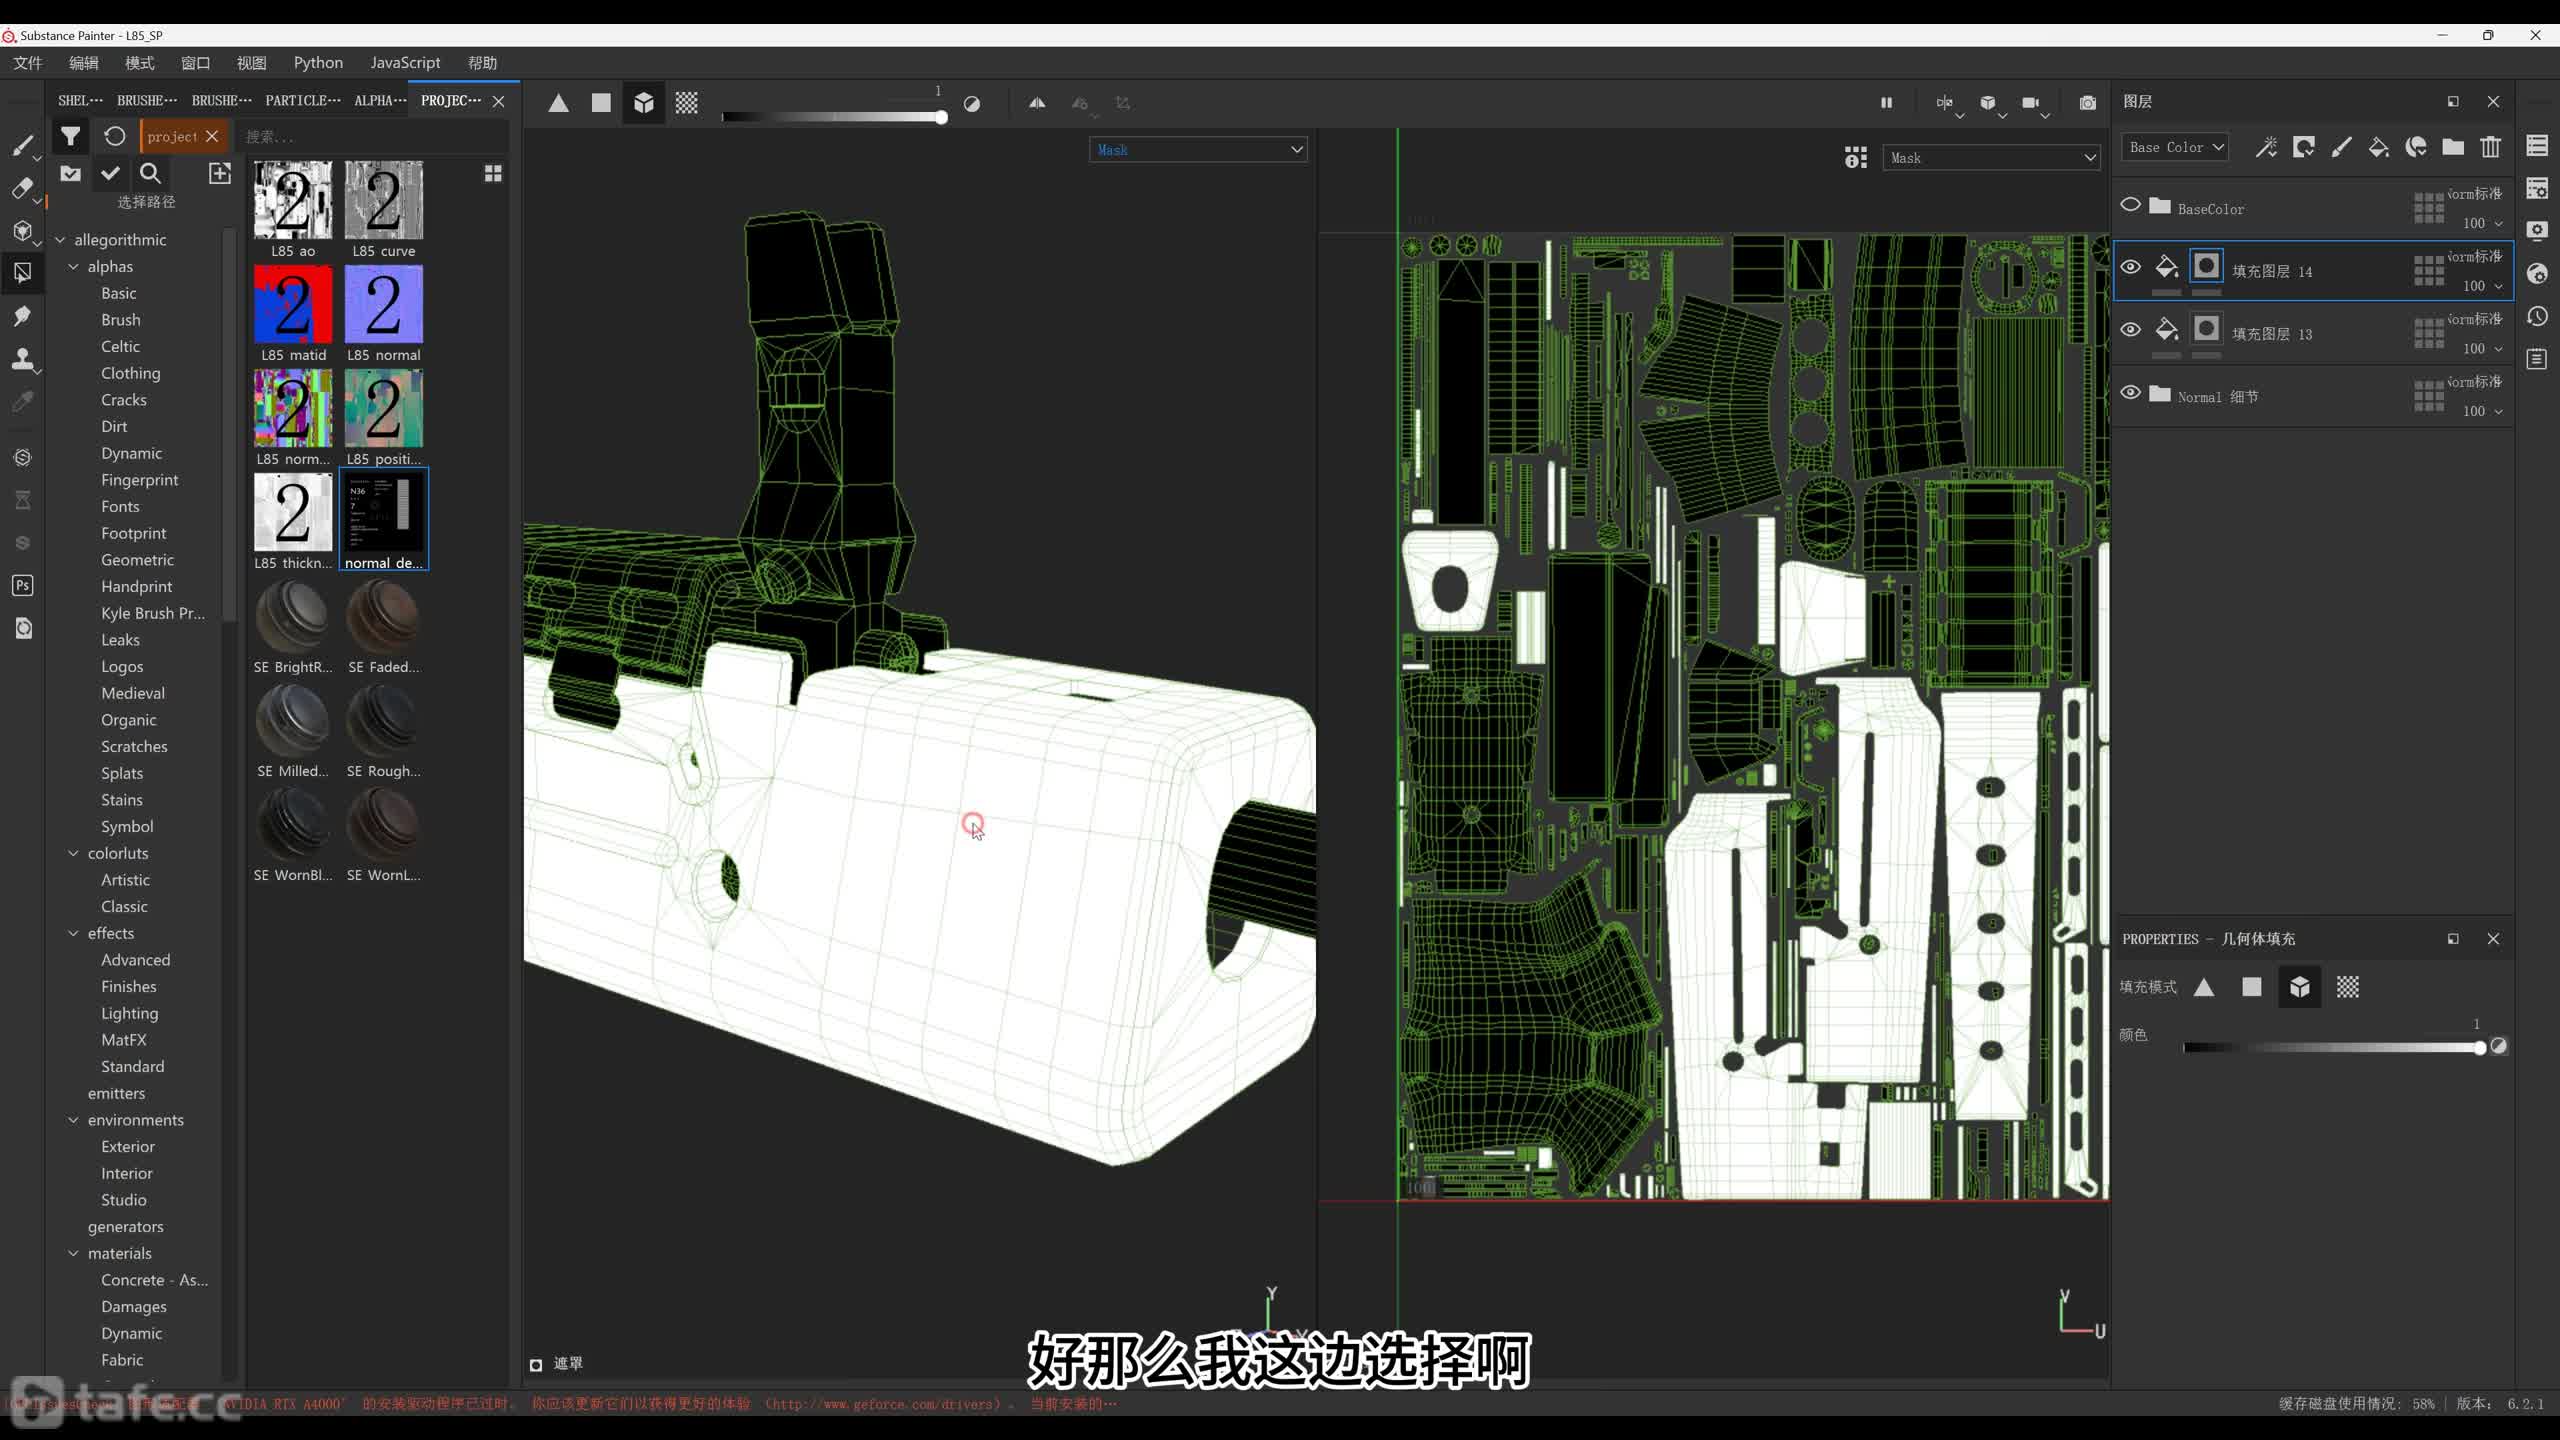The image size is (2560, 1440).
Task: Select the Paint brush tool
Action: coord(22,146)
